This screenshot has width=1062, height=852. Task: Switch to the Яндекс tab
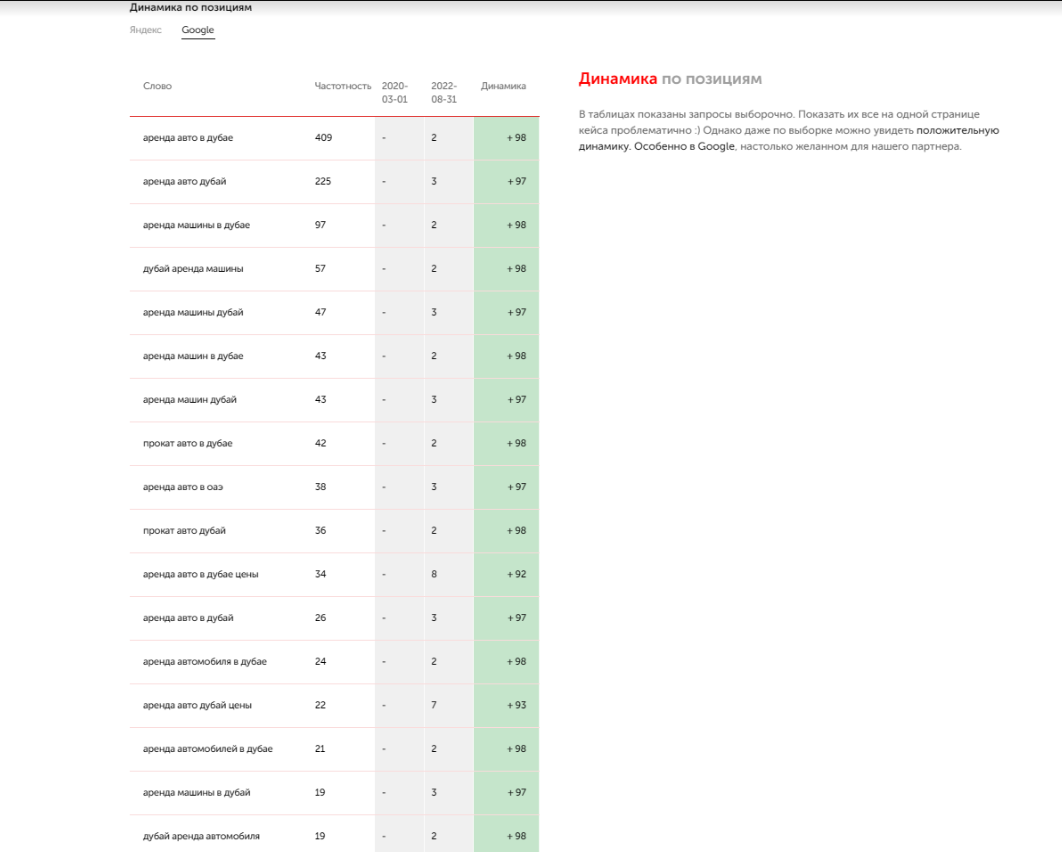(x=146, y=30)
